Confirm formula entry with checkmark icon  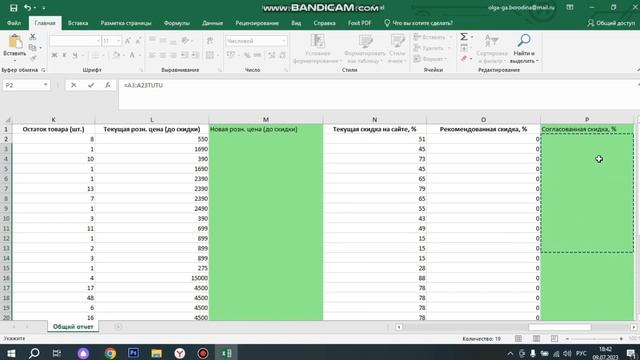point(91,85)
